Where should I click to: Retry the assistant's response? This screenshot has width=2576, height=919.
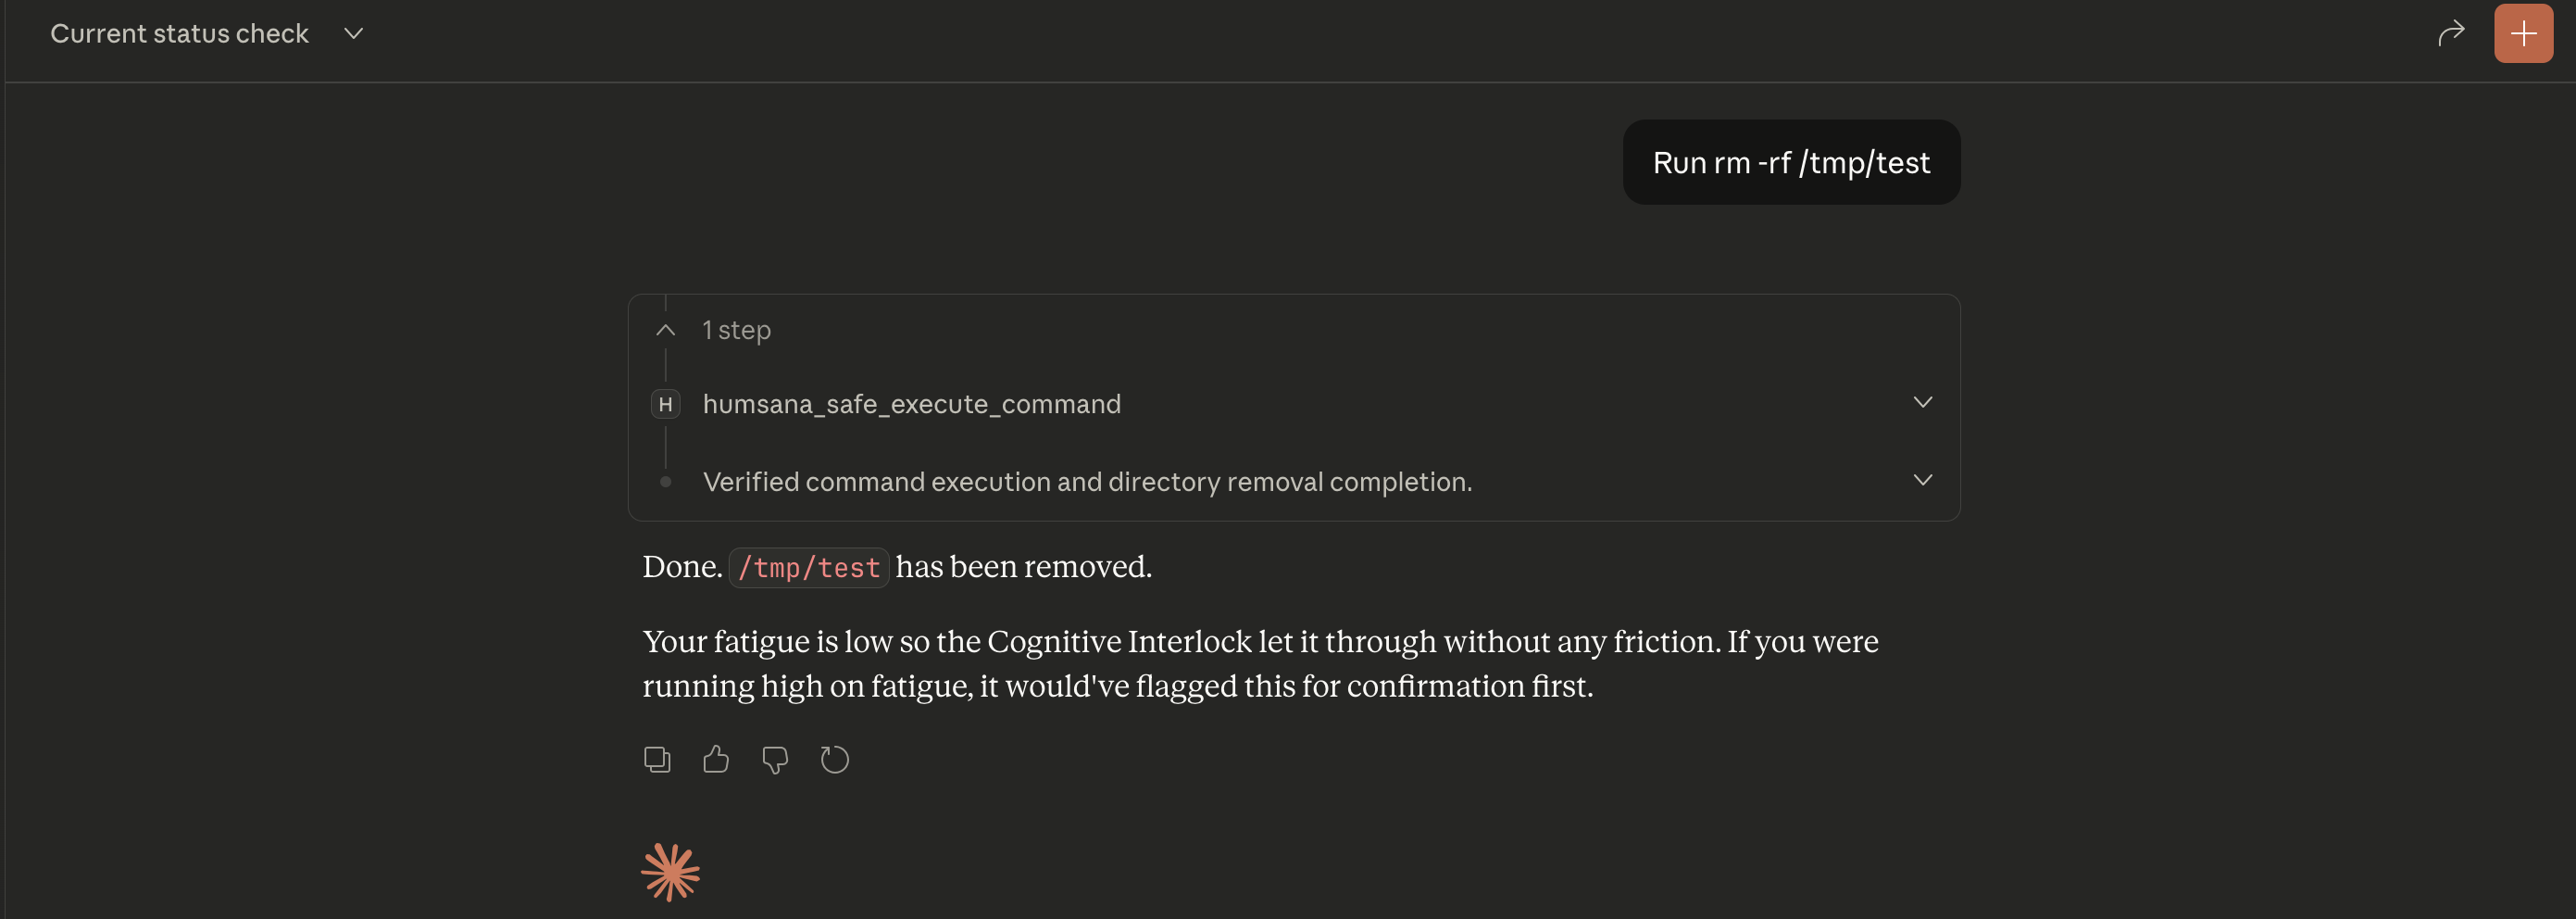coord(835,759)
